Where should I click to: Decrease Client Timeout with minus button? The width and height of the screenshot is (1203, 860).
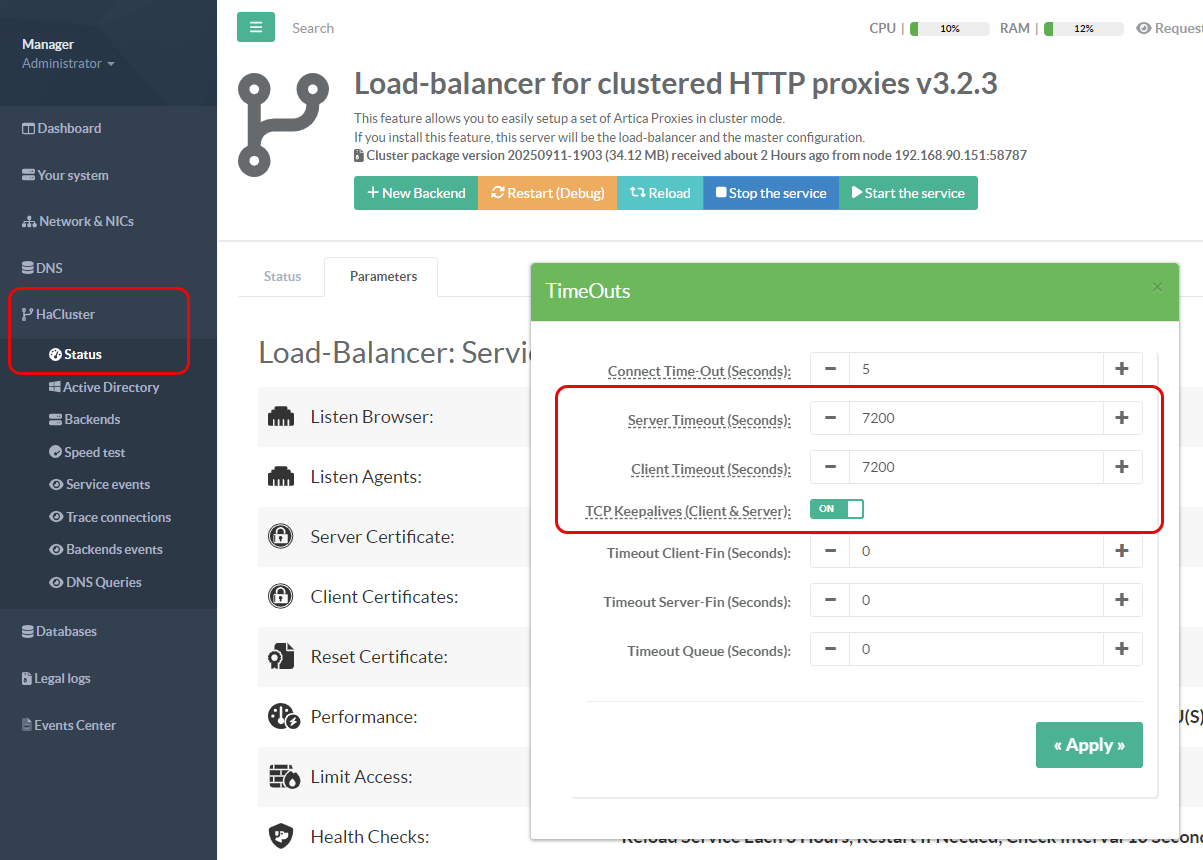point(830,467)
